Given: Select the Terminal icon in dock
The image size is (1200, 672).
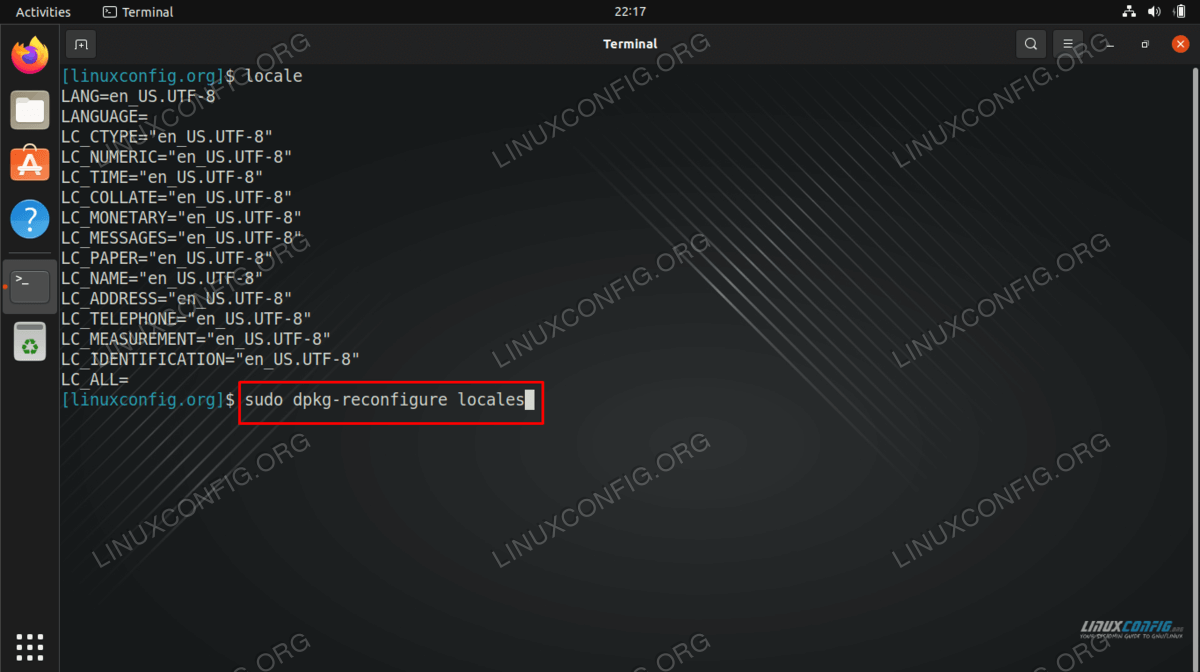Looking at the screenshot, I should 30,287.
